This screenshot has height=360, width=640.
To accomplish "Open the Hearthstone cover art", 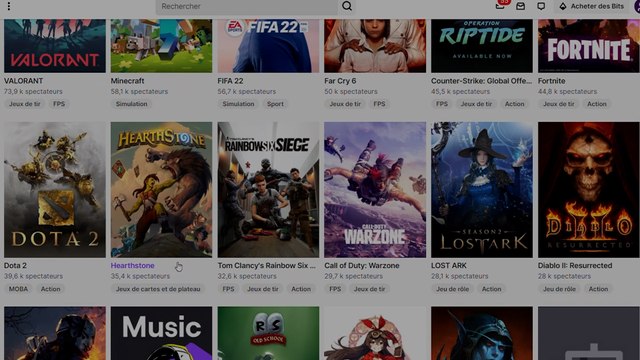I will [161, 189].
